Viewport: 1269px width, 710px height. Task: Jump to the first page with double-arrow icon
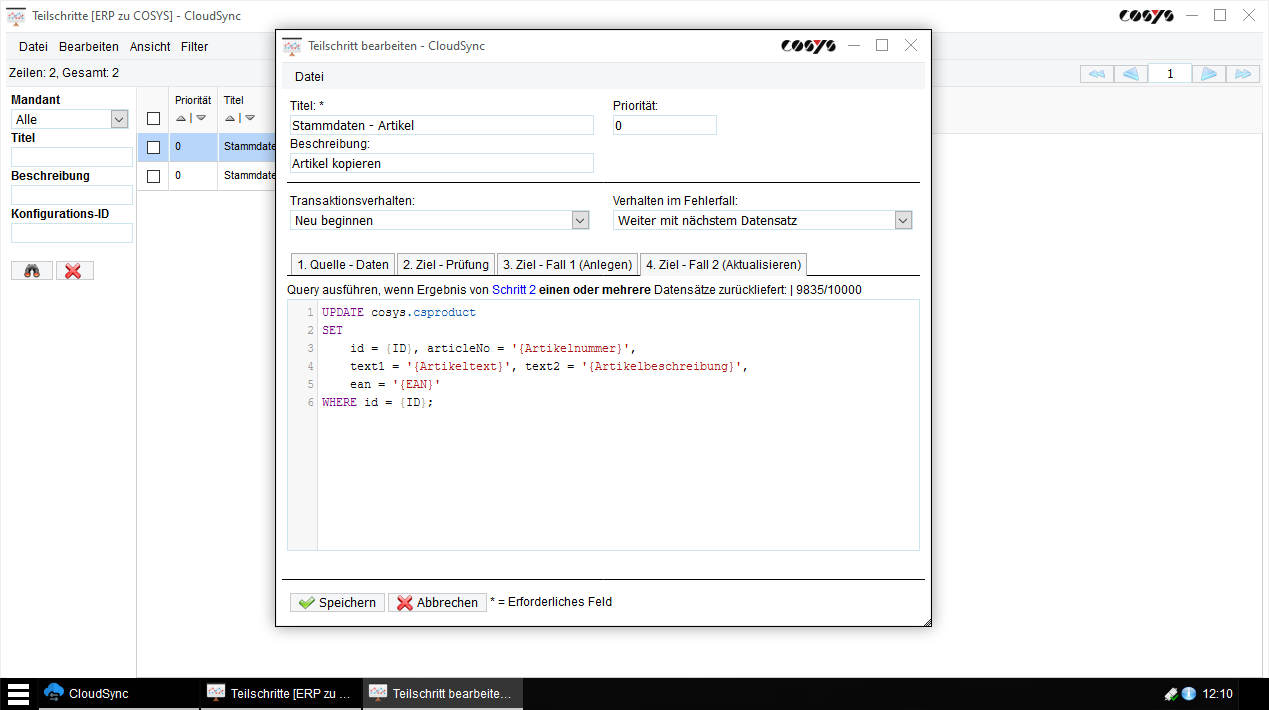coord(1095,73)
